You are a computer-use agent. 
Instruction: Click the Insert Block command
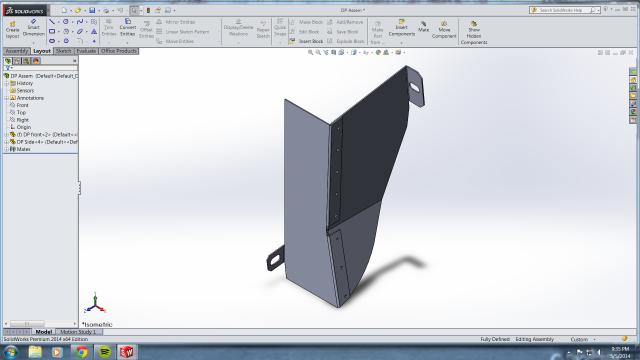point(307,41)
